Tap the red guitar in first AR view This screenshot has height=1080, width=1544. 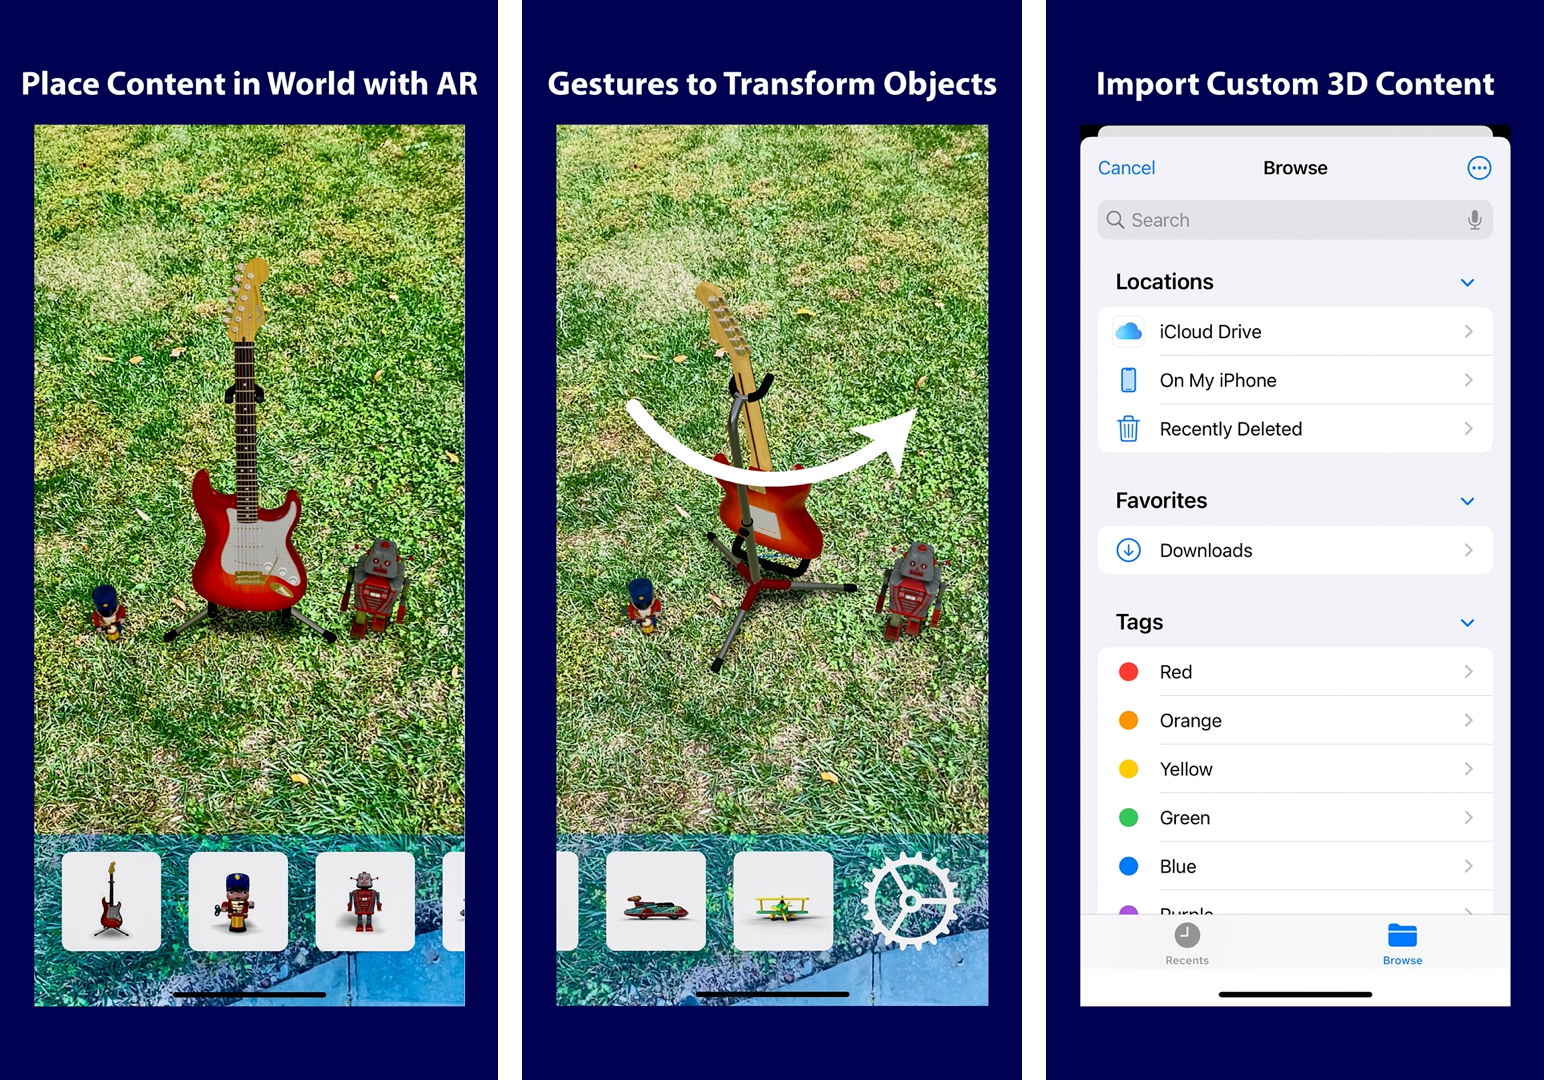pos(246,450)
